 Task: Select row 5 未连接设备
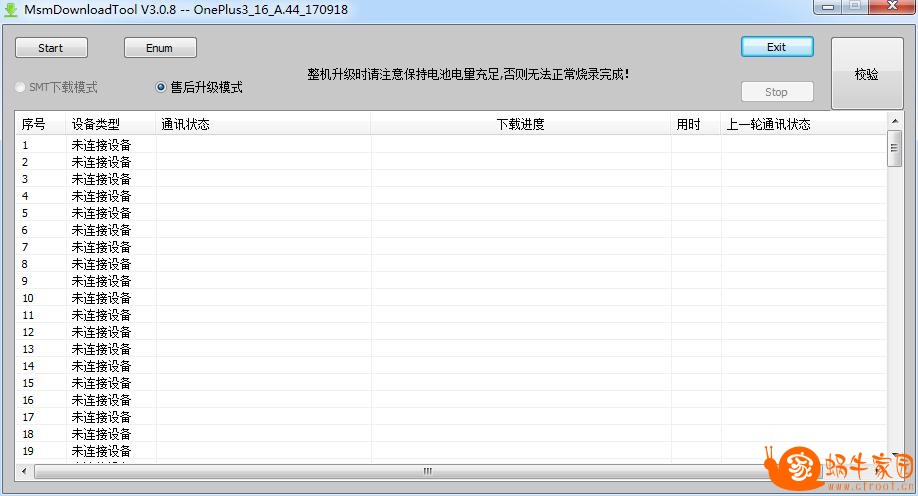coord(451,213)
